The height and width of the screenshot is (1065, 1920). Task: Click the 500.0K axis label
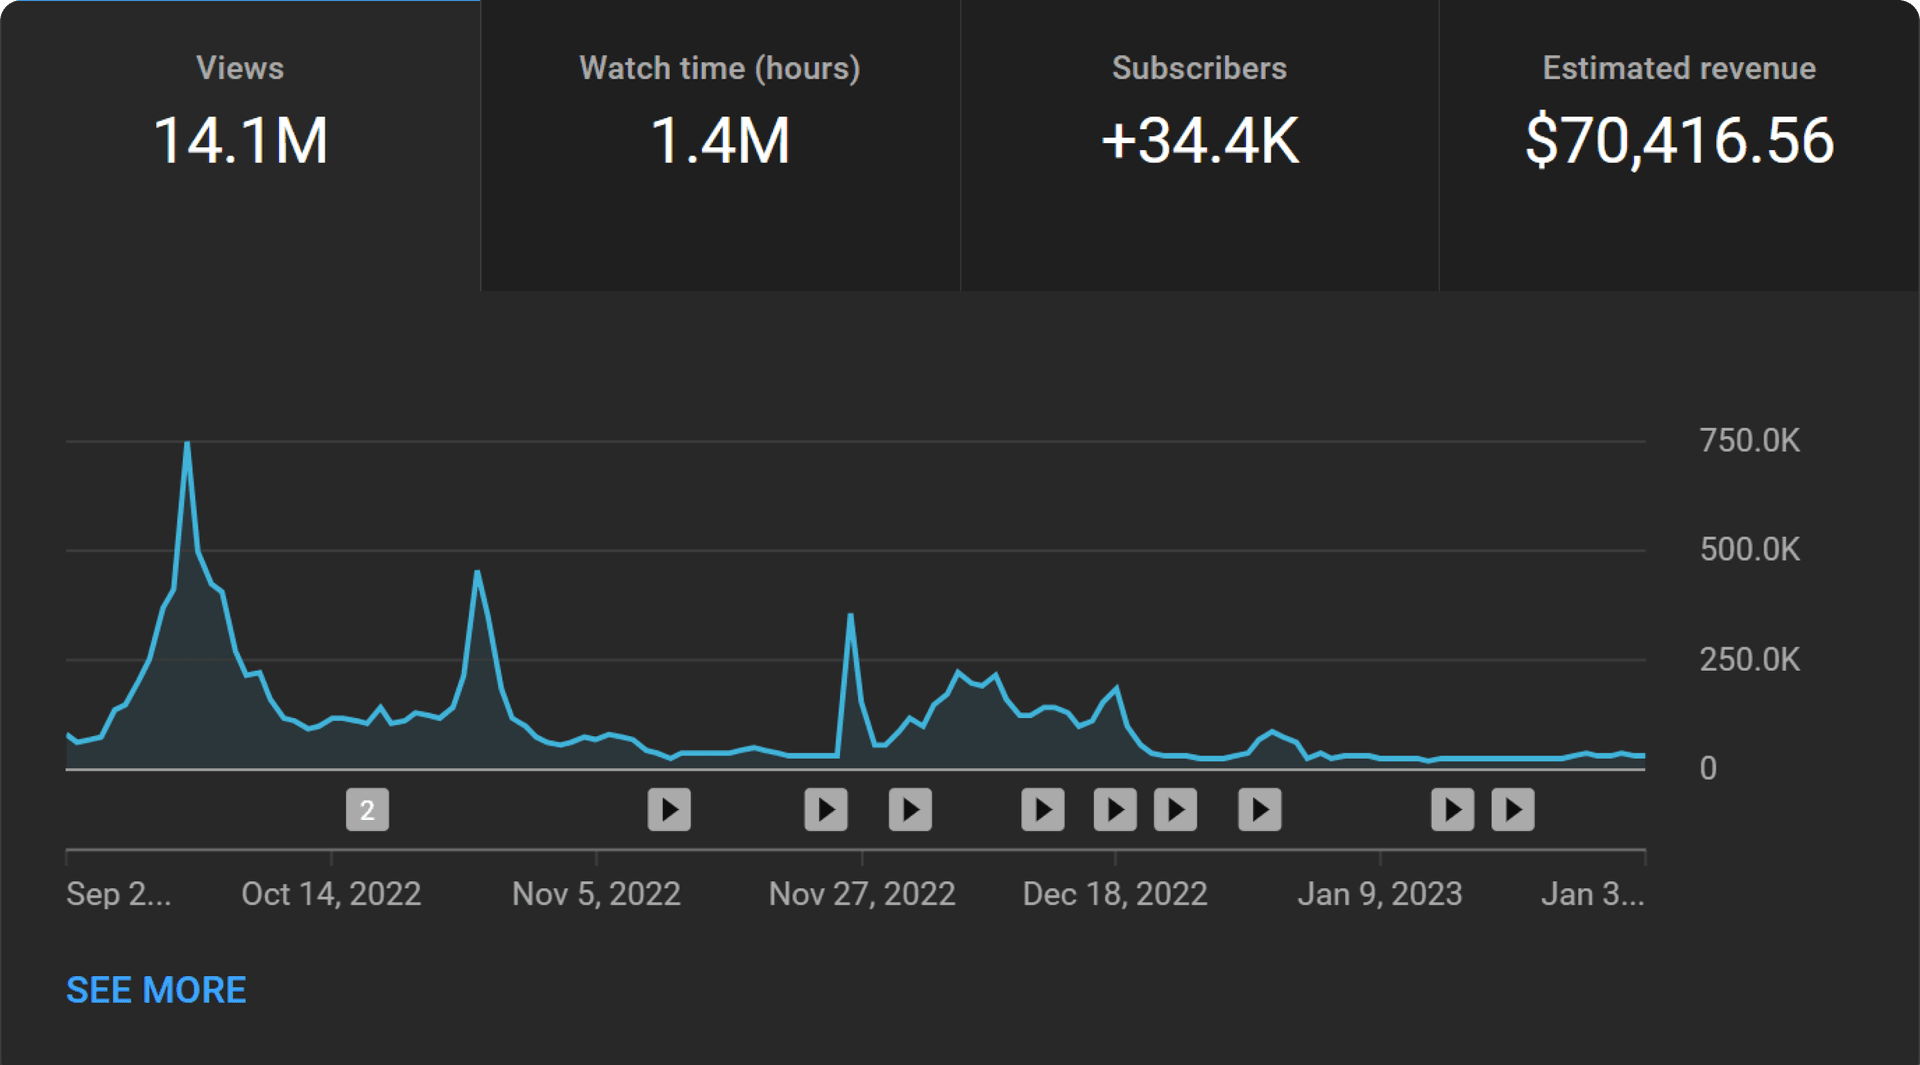1749,550
